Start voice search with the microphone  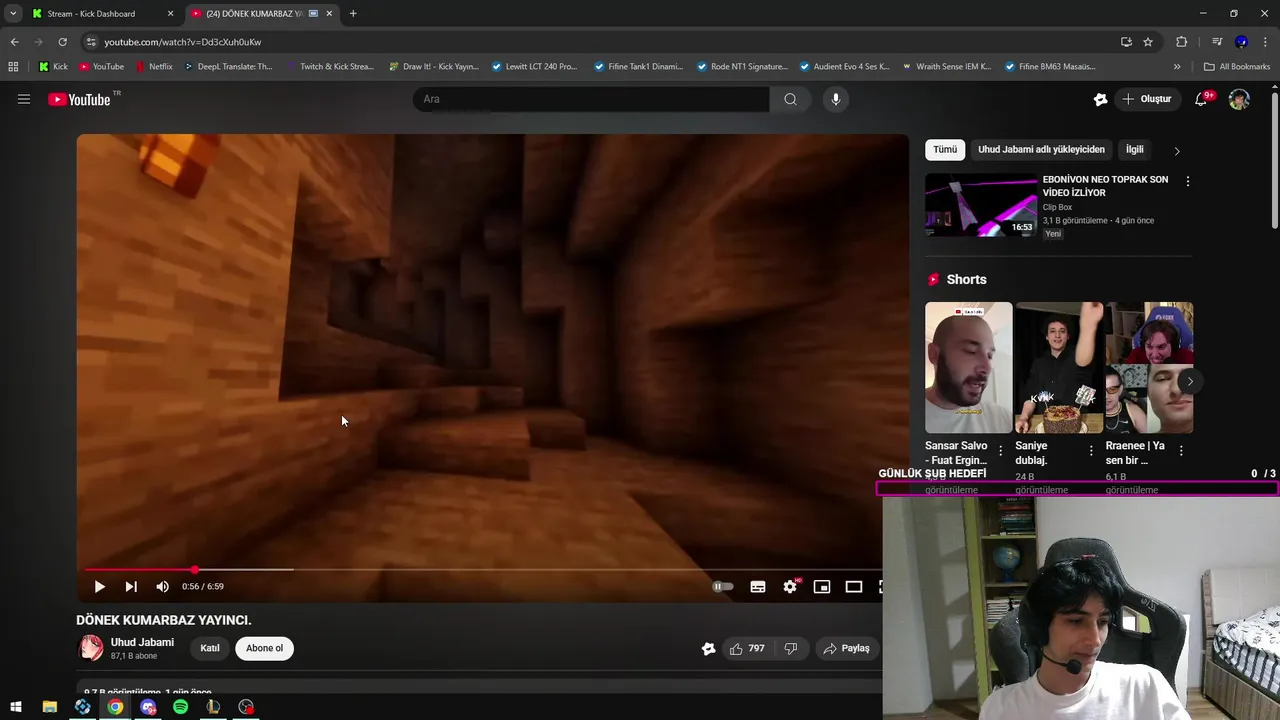tap(835, 99)
